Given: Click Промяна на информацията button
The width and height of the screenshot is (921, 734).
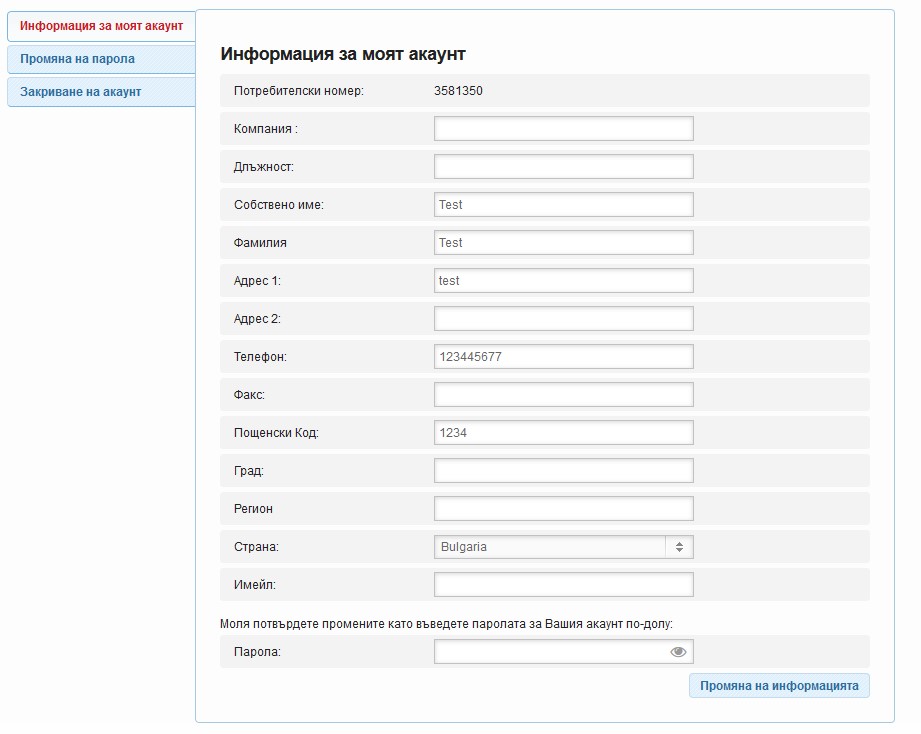Looking at the screenshot, I should pos(779,686).
